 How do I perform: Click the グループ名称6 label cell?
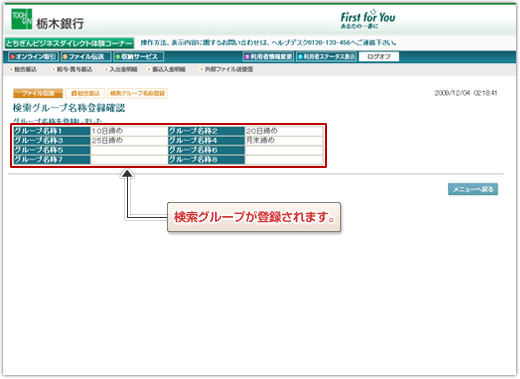(206, 150)
